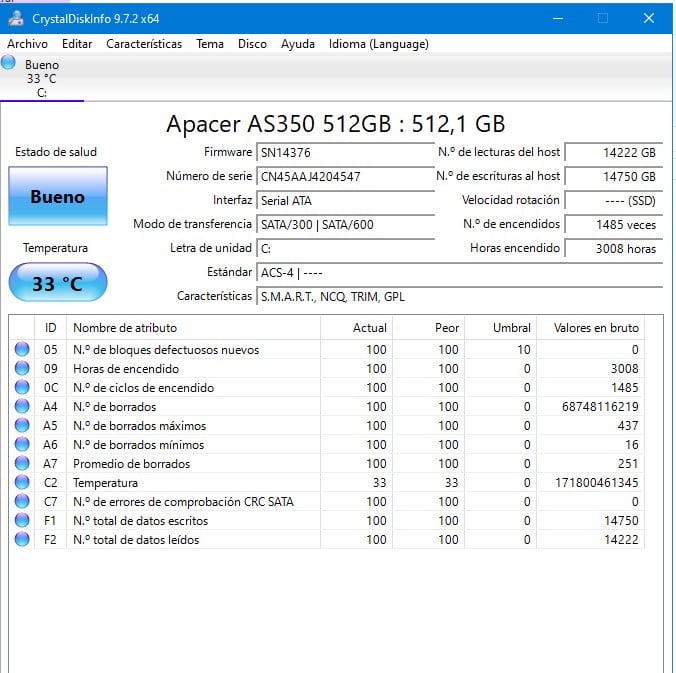The width and height of the screenshot is (676, 673).
Task: Click the Interfaz field Serial ATA
Action: tap(345, 201)
